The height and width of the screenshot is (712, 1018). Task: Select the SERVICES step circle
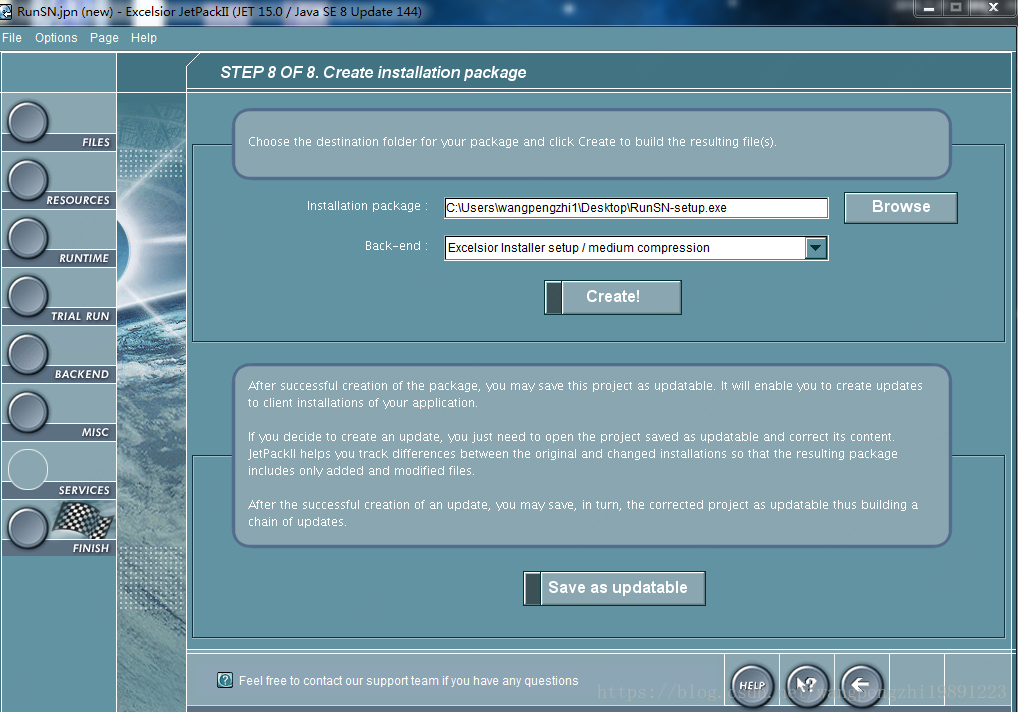coord(28,469)
